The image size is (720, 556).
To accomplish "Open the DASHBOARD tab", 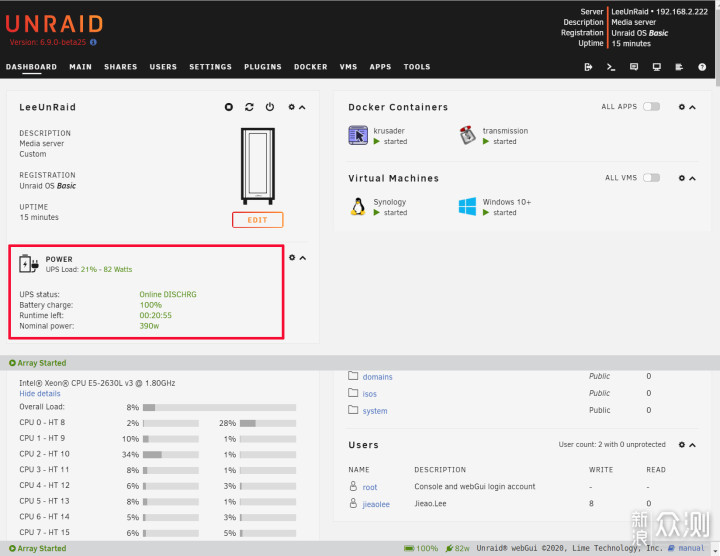I will [31, 67].
